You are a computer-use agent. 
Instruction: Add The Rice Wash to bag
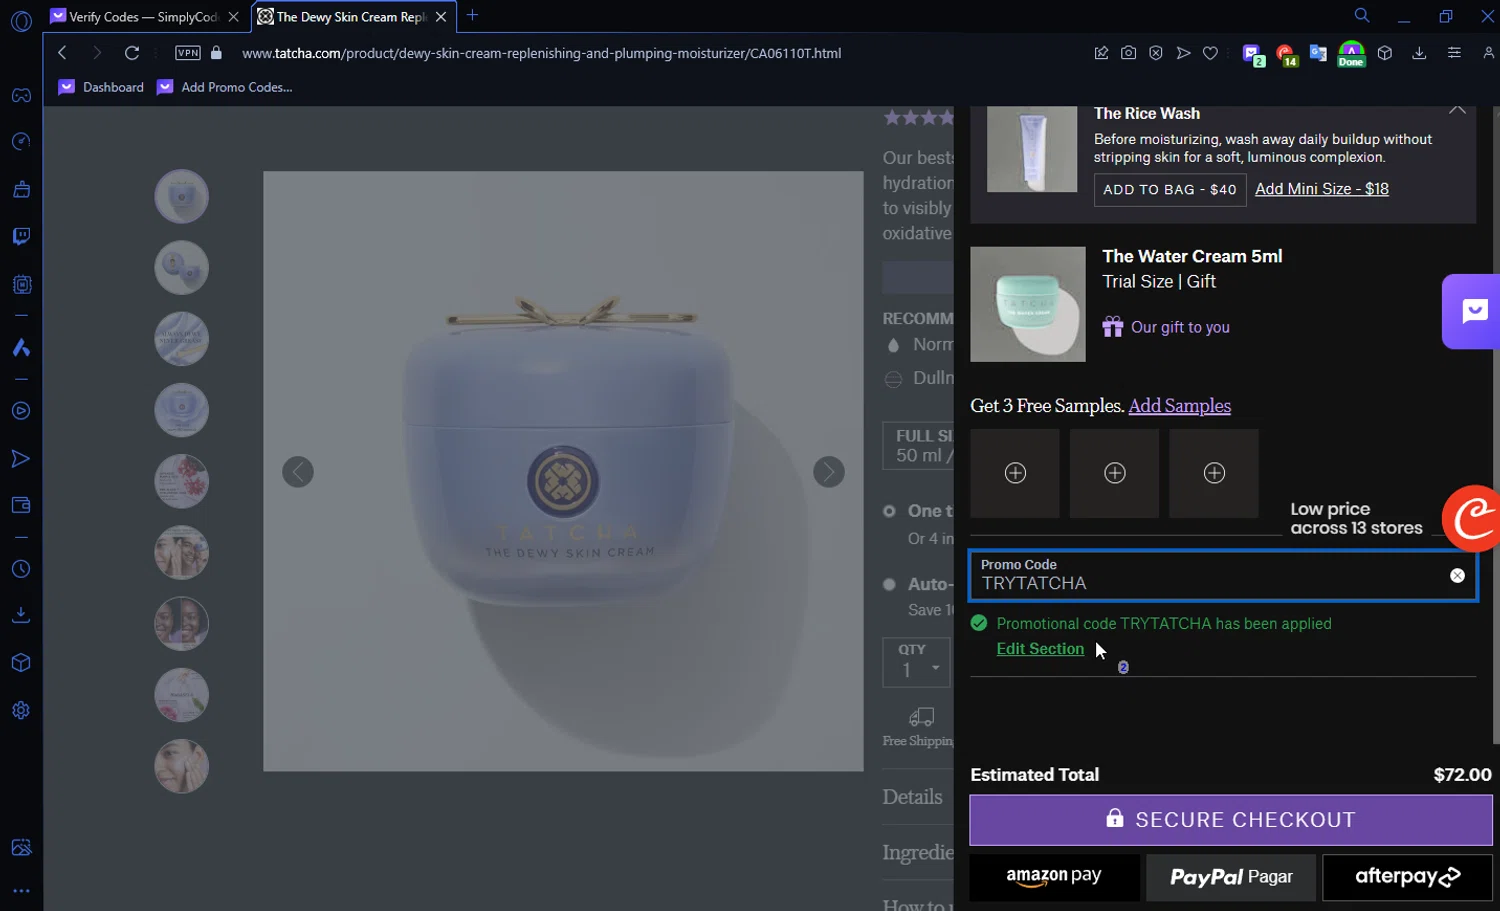(x=1170, y=190)
